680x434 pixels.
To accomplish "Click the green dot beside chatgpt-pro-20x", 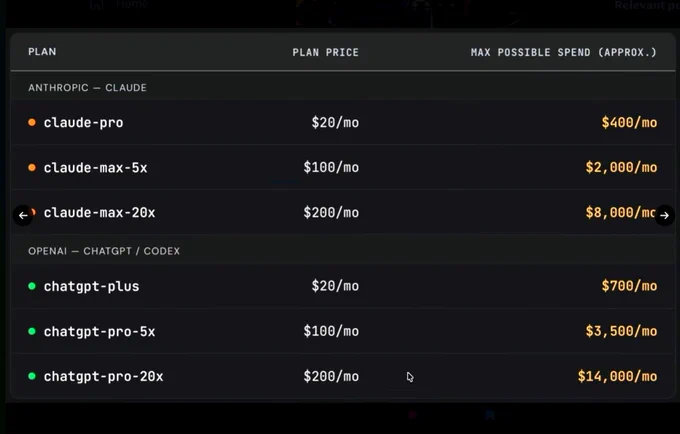I will click(32, 376).
